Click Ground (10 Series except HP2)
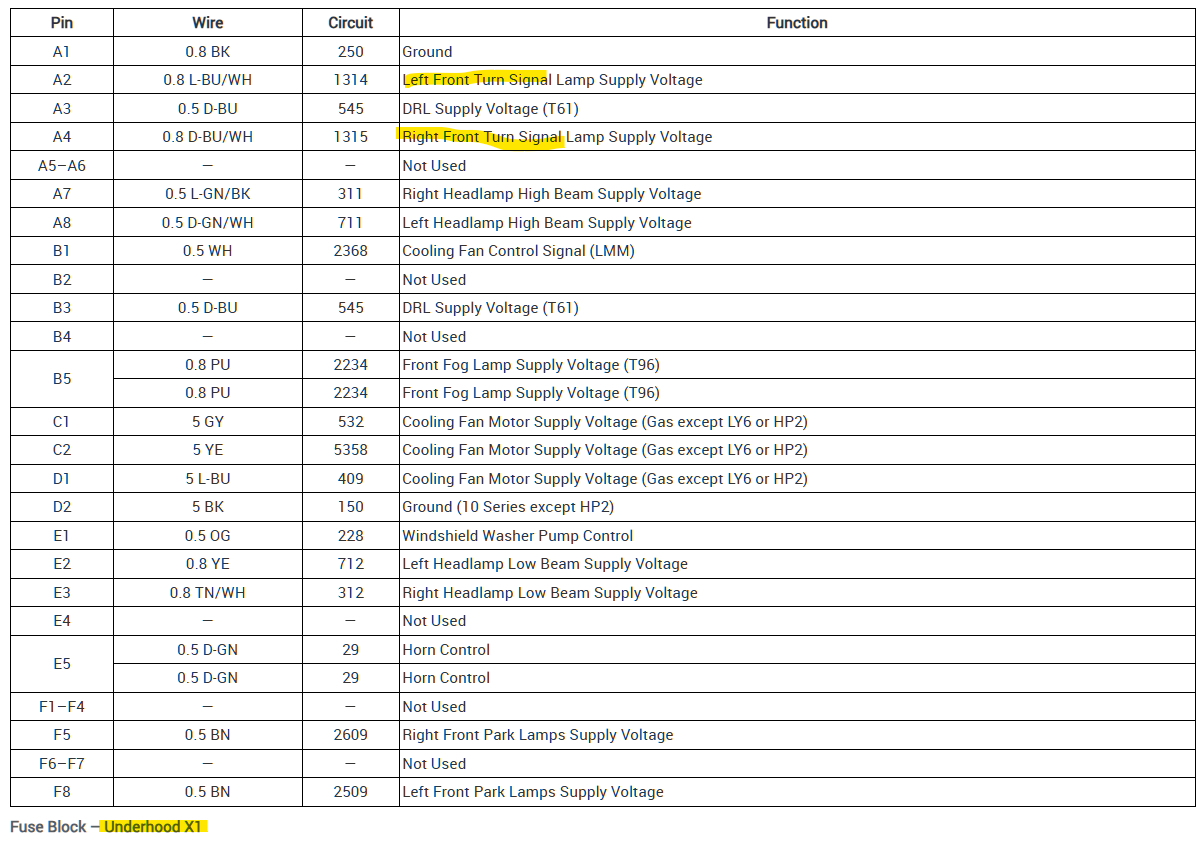The height and width of the screenshot is (844, 1198). click(x=508, y=507)
